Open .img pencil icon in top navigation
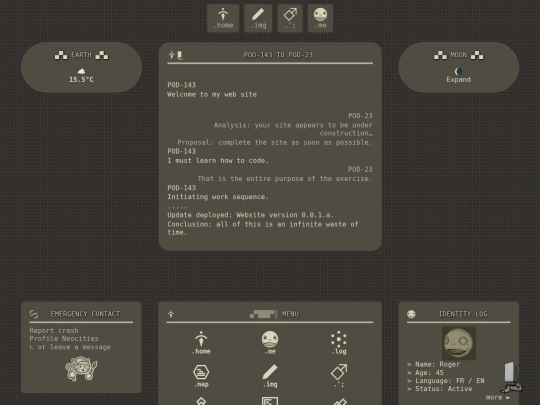The width and height of the screenshot is (540, 405). [258, 18]
